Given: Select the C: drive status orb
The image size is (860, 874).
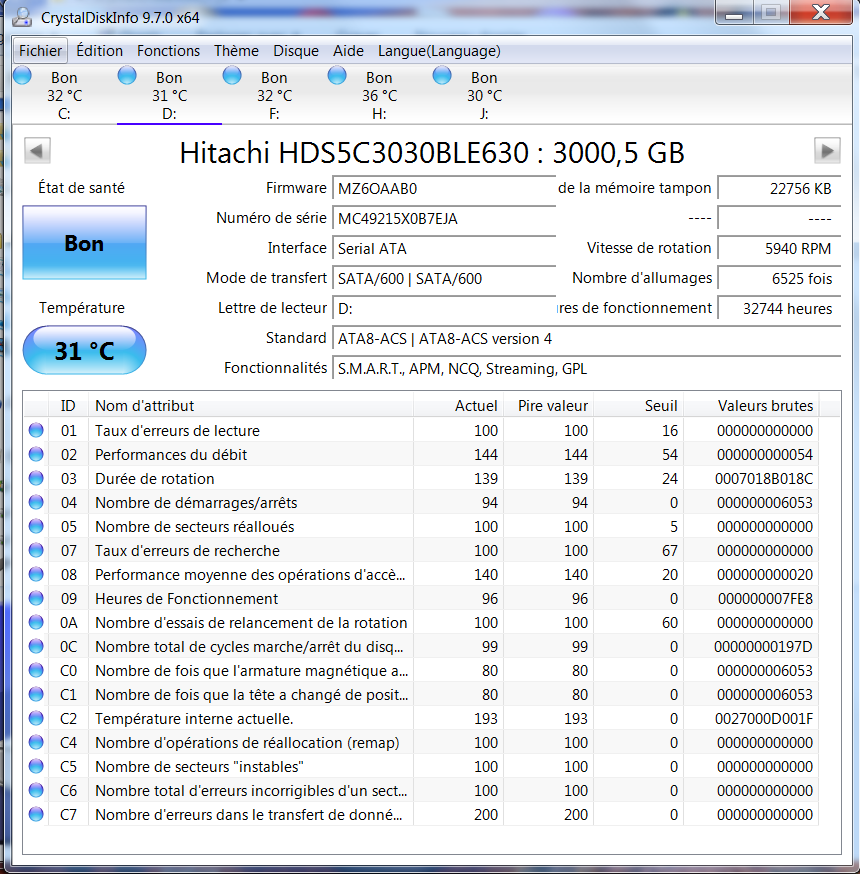Looking at the screenshot, I should tap(22, 76).
